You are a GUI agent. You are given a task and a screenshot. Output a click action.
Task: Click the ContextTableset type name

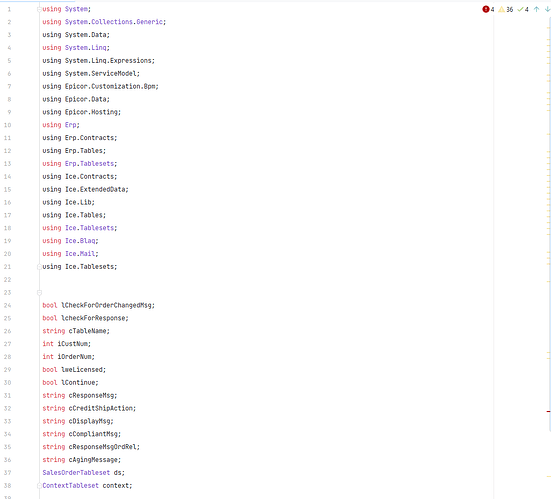click(x=71, y=486)
